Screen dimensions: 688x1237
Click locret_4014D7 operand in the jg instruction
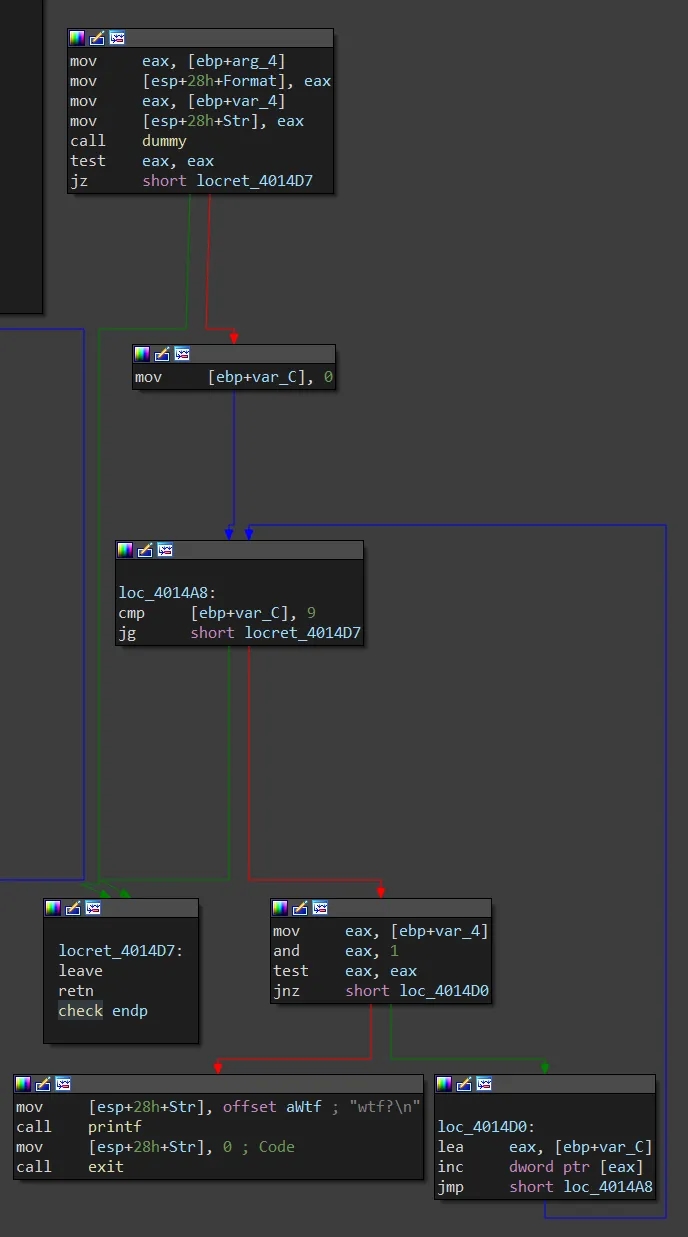[302, 633]
